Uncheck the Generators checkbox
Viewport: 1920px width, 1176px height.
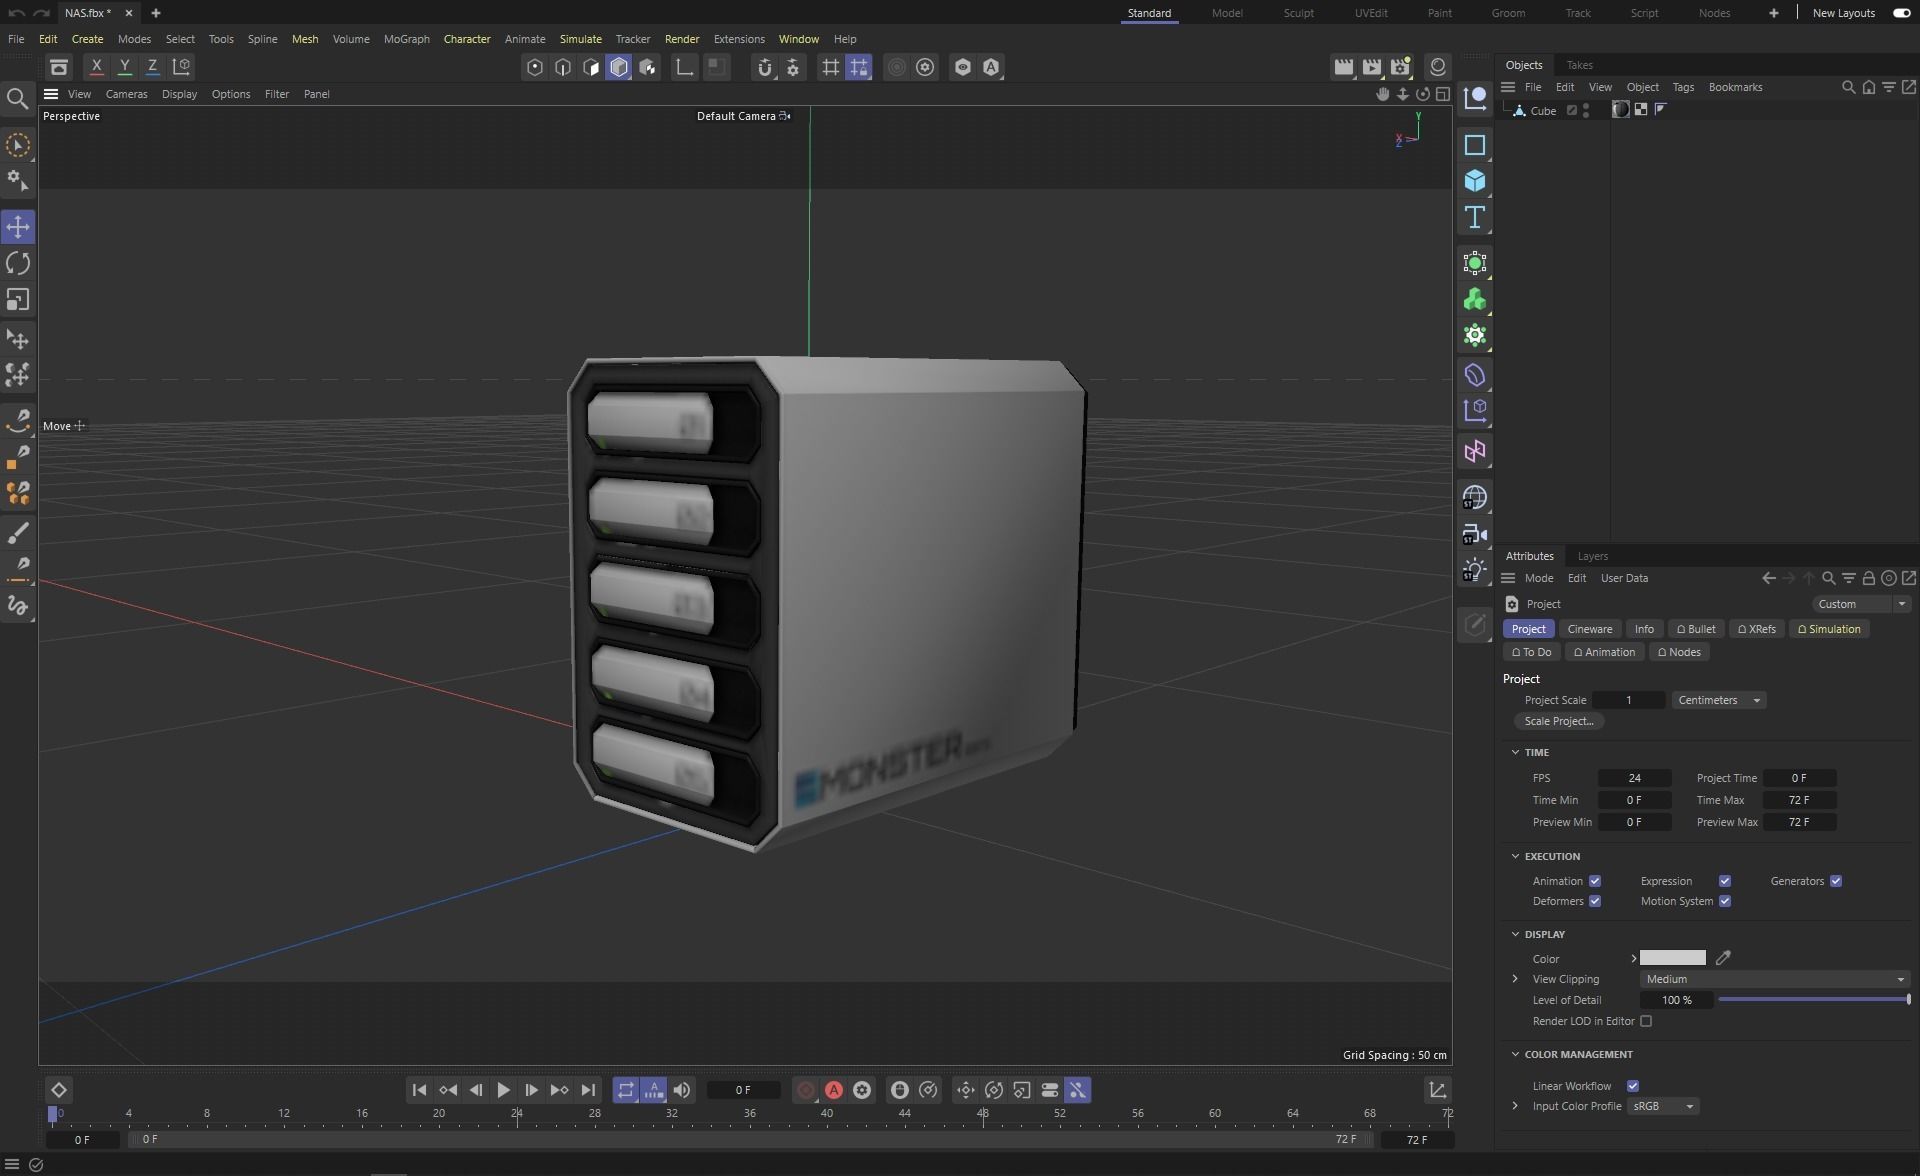point(1835,881)
